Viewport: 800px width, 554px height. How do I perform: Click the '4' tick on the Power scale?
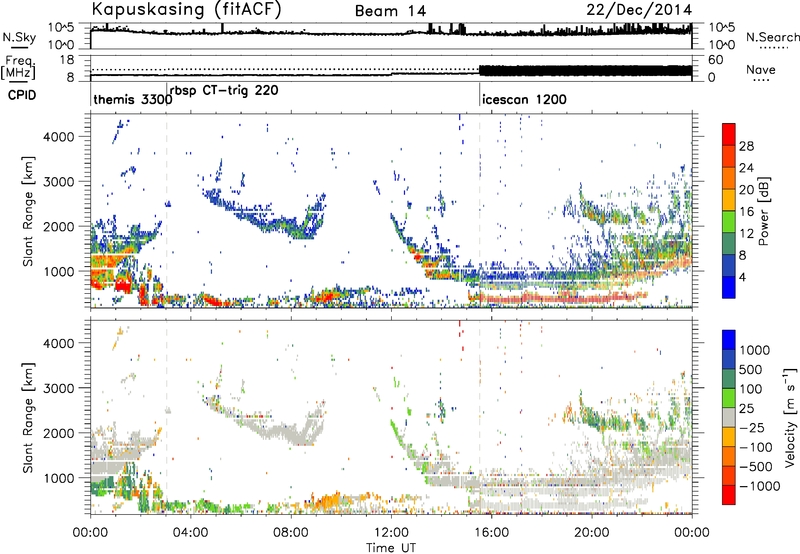click(x=743, y=277)
